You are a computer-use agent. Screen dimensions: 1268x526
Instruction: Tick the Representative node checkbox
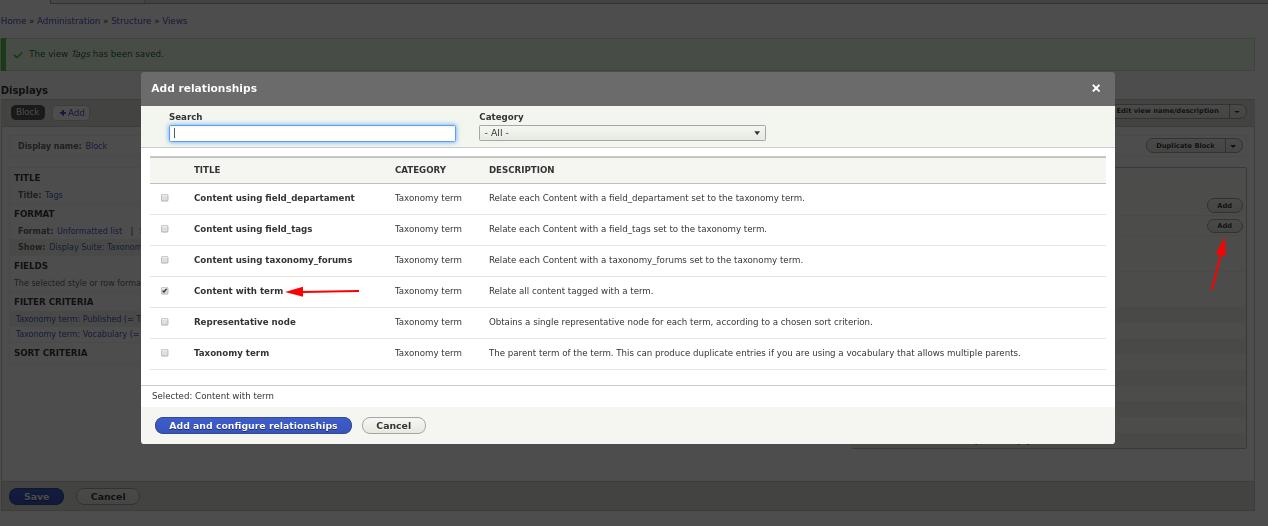[x=165, y=322]
